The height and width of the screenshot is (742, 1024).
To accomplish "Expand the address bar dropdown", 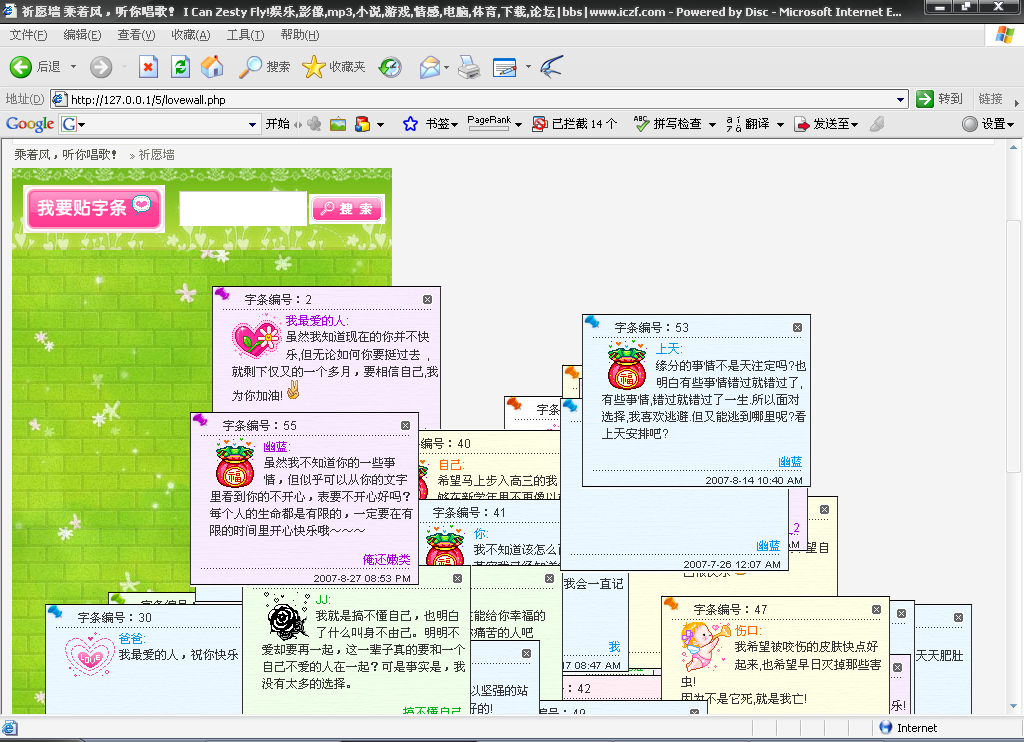I will [901, 99].
